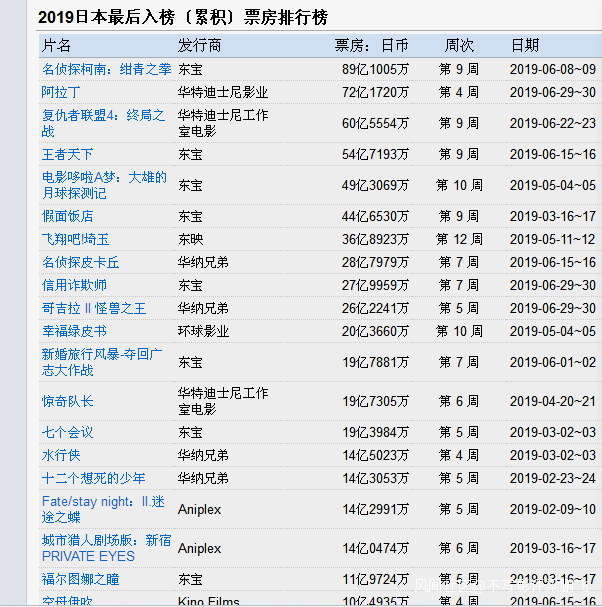Click the 王者天下 movie link
This screenshot has width=602, height=607.
coord(67,154)
